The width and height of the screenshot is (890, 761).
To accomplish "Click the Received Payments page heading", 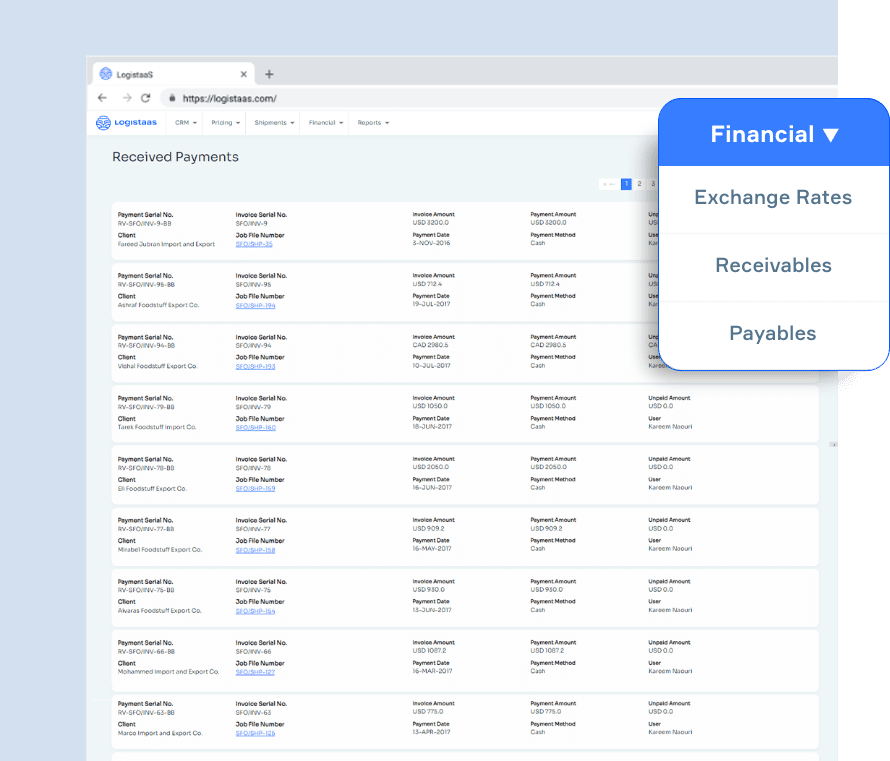I will coord(175,157).
